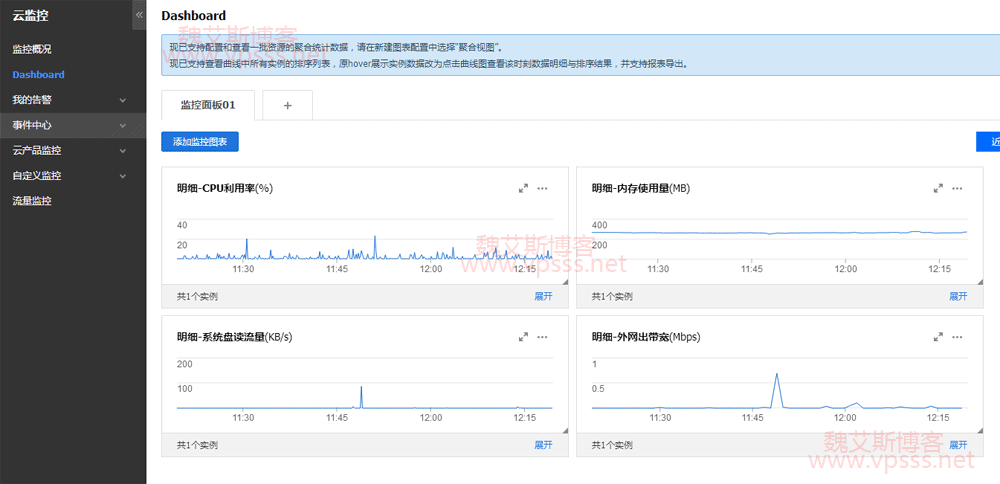Open 监控概况 in the sidebar
Viewport: 1000px width, 484px height.
point(32,49)
